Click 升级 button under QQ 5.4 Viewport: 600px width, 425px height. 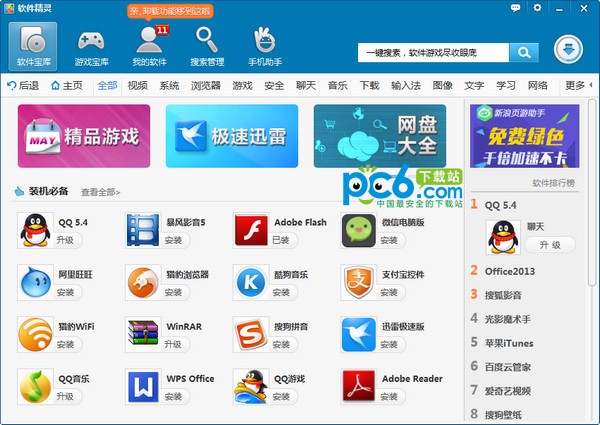(x=65, y=240)
